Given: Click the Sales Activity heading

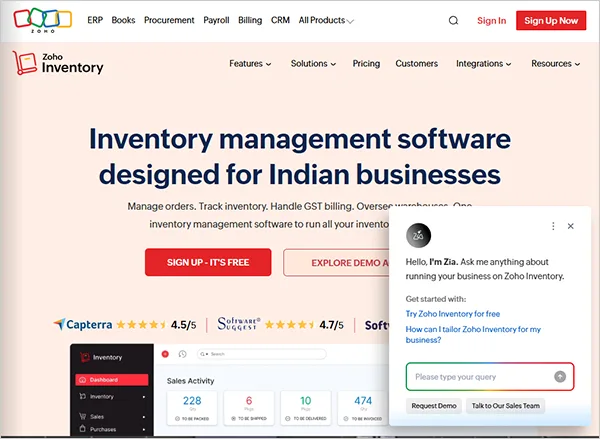Looking at the screenshot, I should point(190,381).
